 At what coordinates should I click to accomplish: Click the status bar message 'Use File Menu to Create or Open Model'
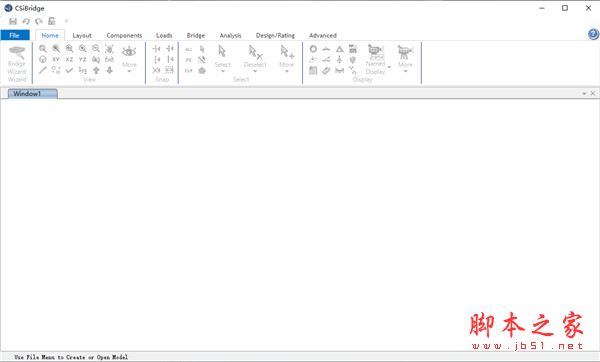[x=71, y=357]
